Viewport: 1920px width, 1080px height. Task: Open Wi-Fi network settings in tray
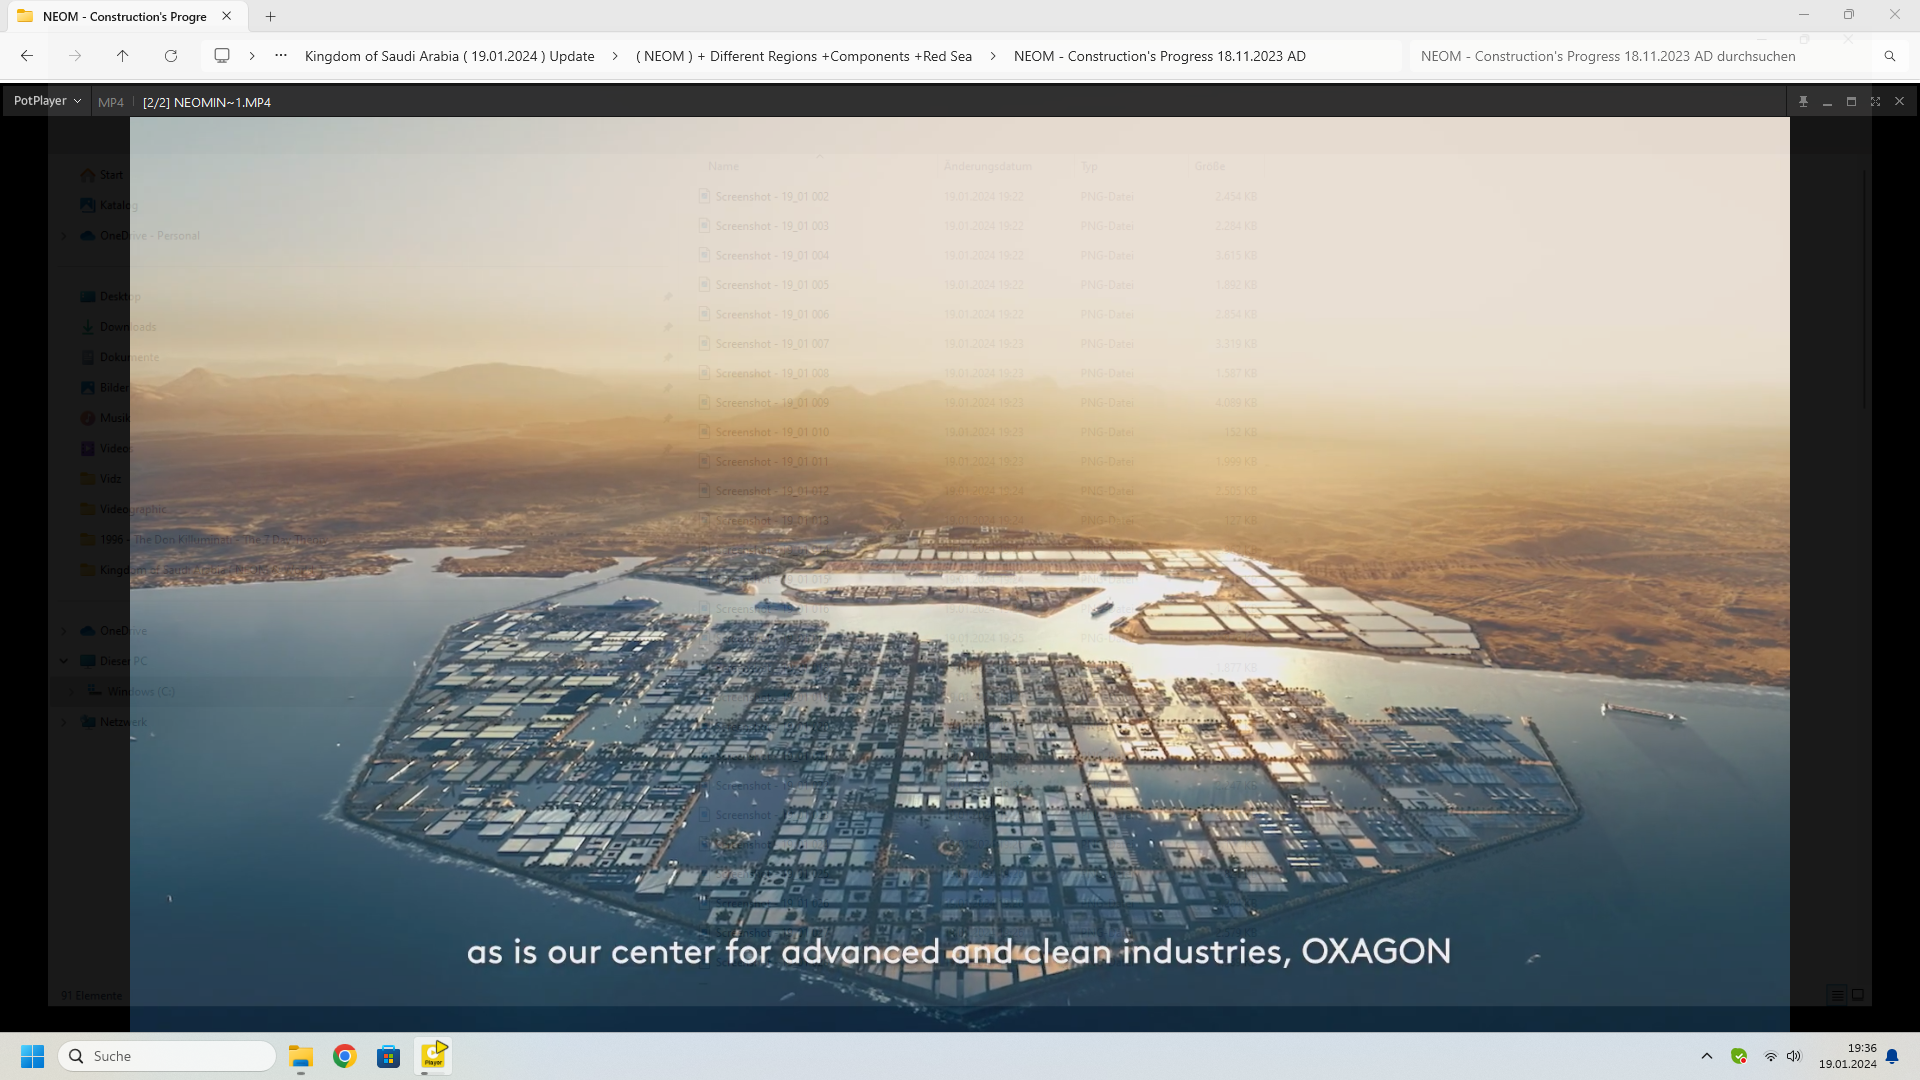tap(1770, 1056)
